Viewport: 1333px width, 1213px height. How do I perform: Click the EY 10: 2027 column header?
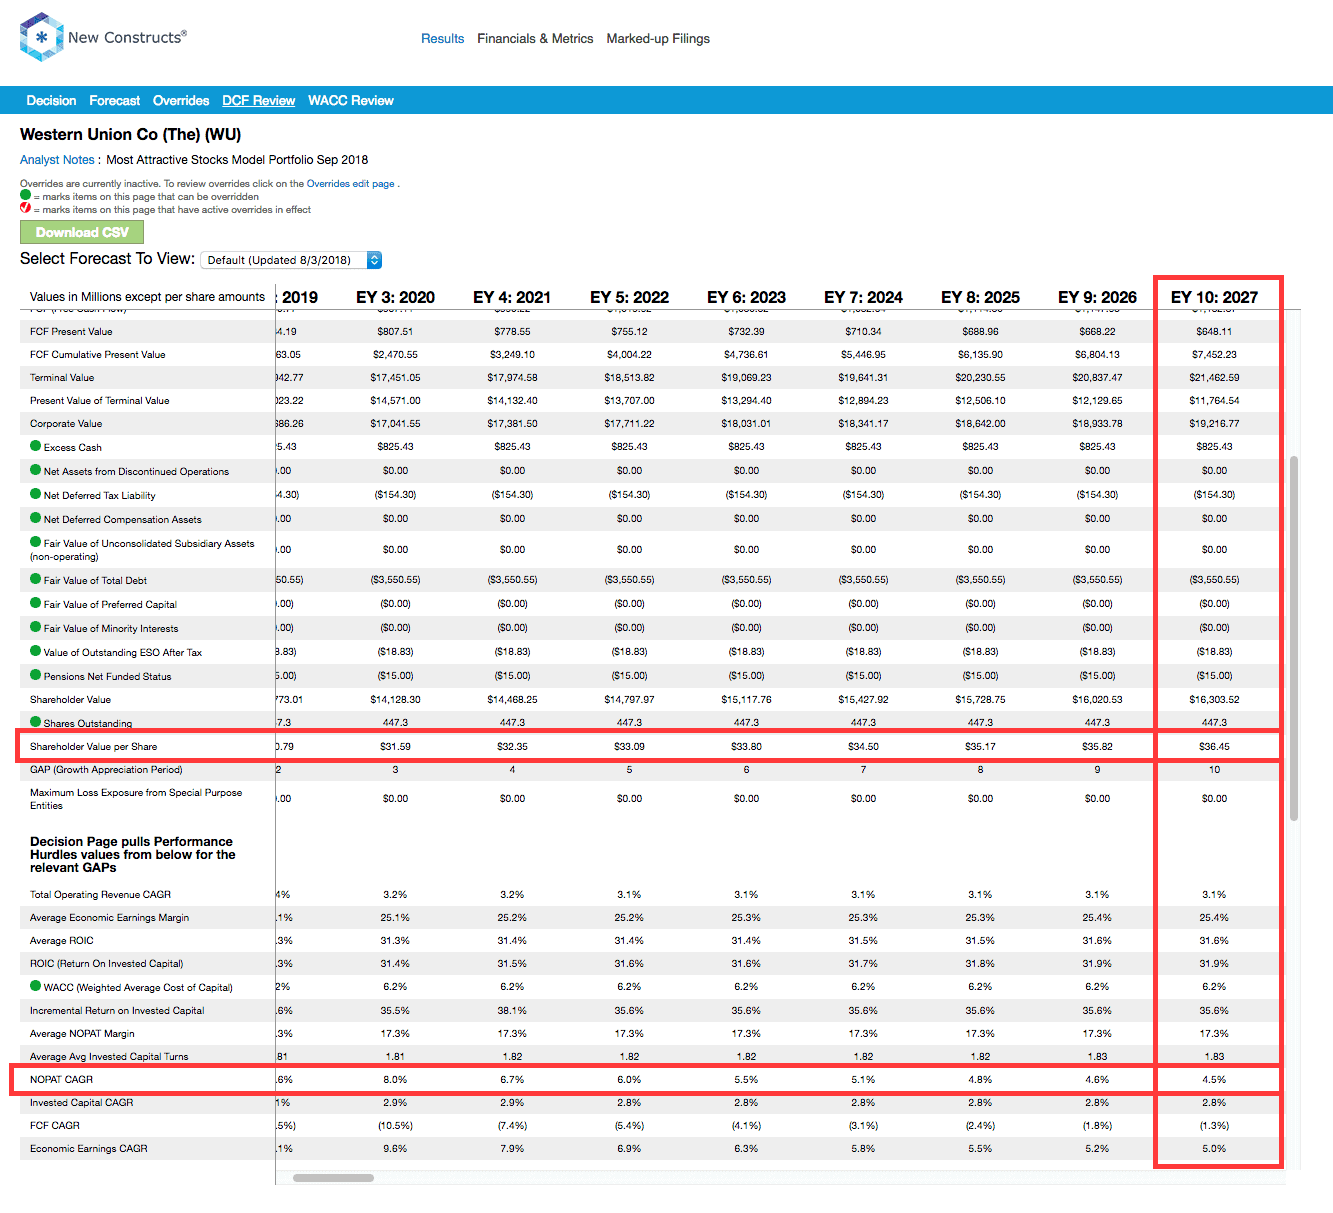click(x=1214, y=297)
